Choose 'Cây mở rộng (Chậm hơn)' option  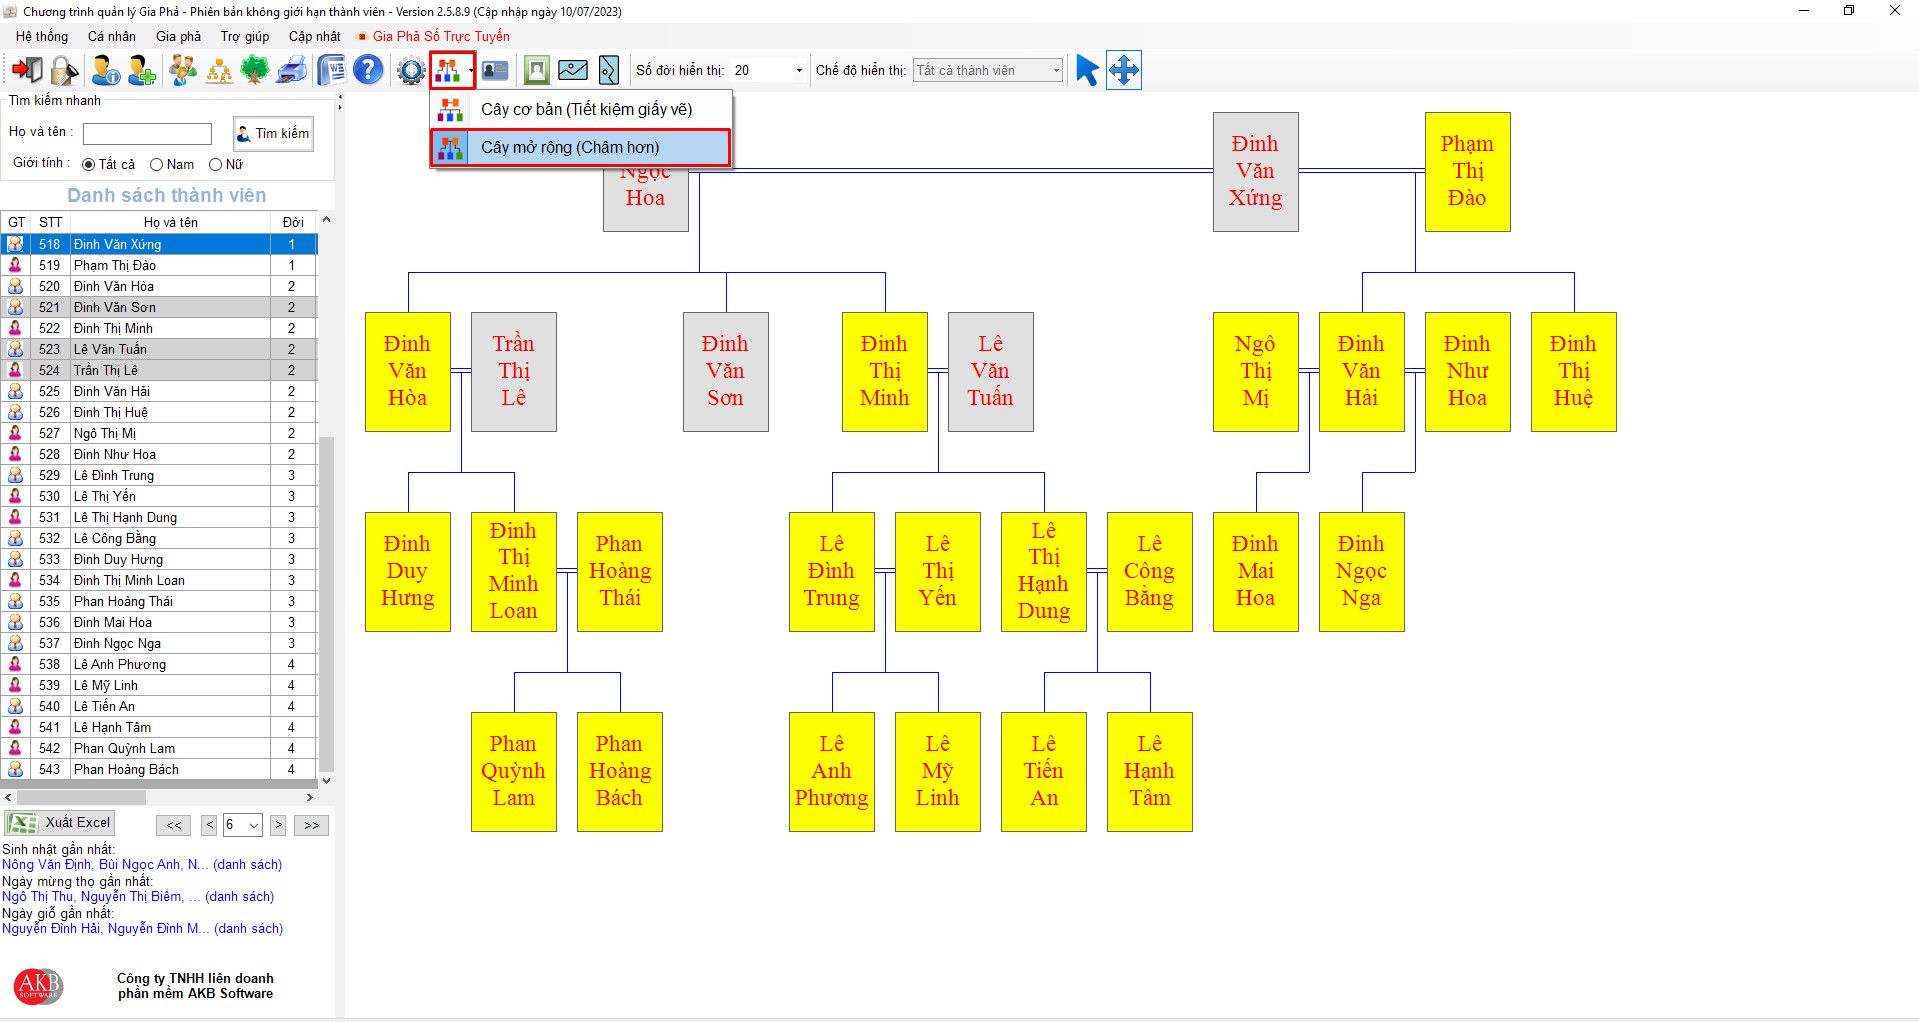(581, 148)
